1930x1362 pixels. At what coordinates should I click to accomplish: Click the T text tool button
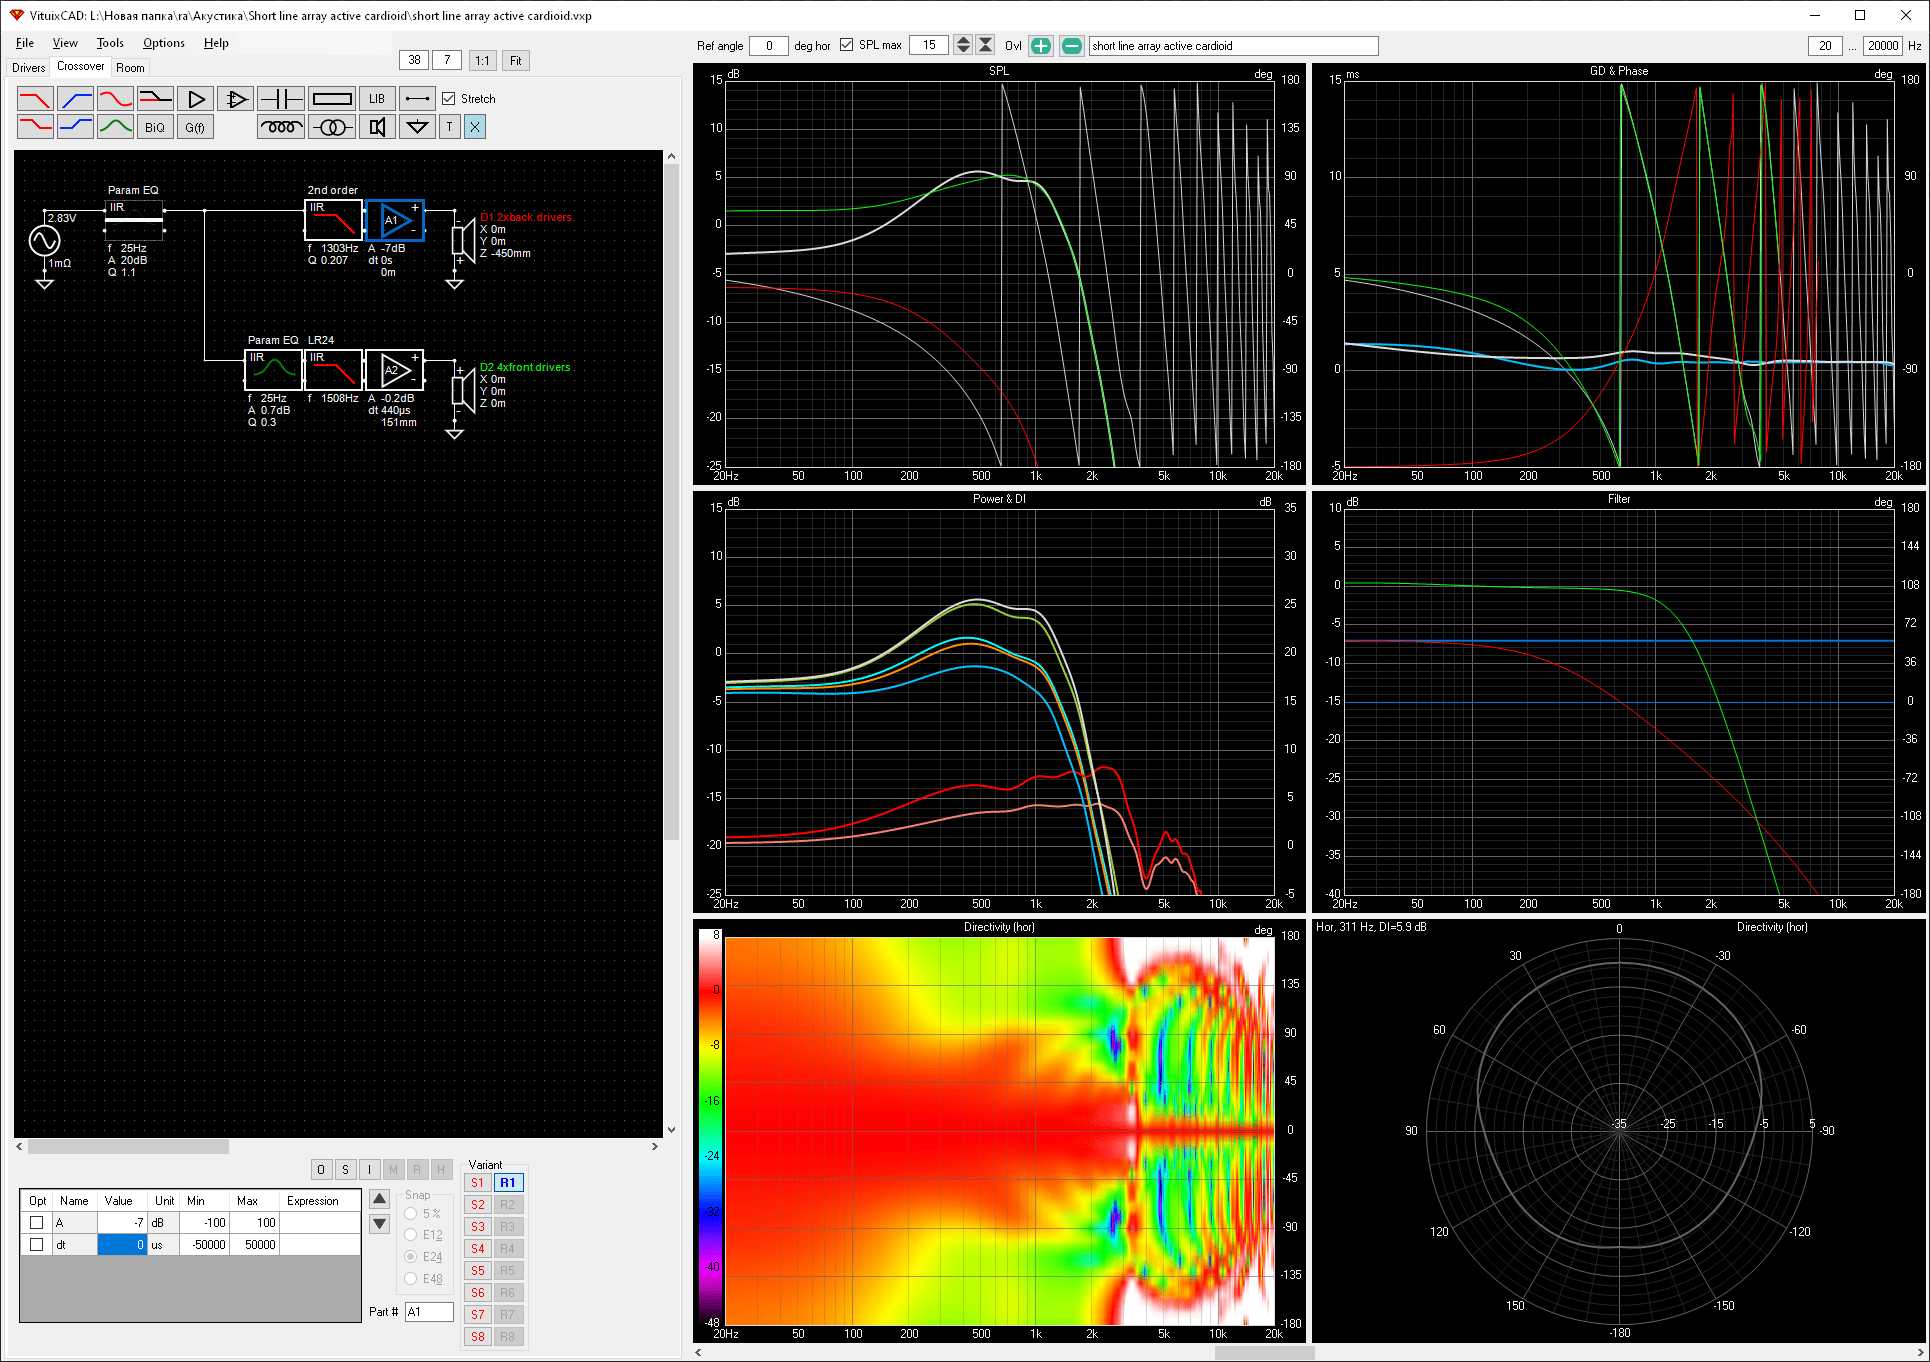click(450, 127)
